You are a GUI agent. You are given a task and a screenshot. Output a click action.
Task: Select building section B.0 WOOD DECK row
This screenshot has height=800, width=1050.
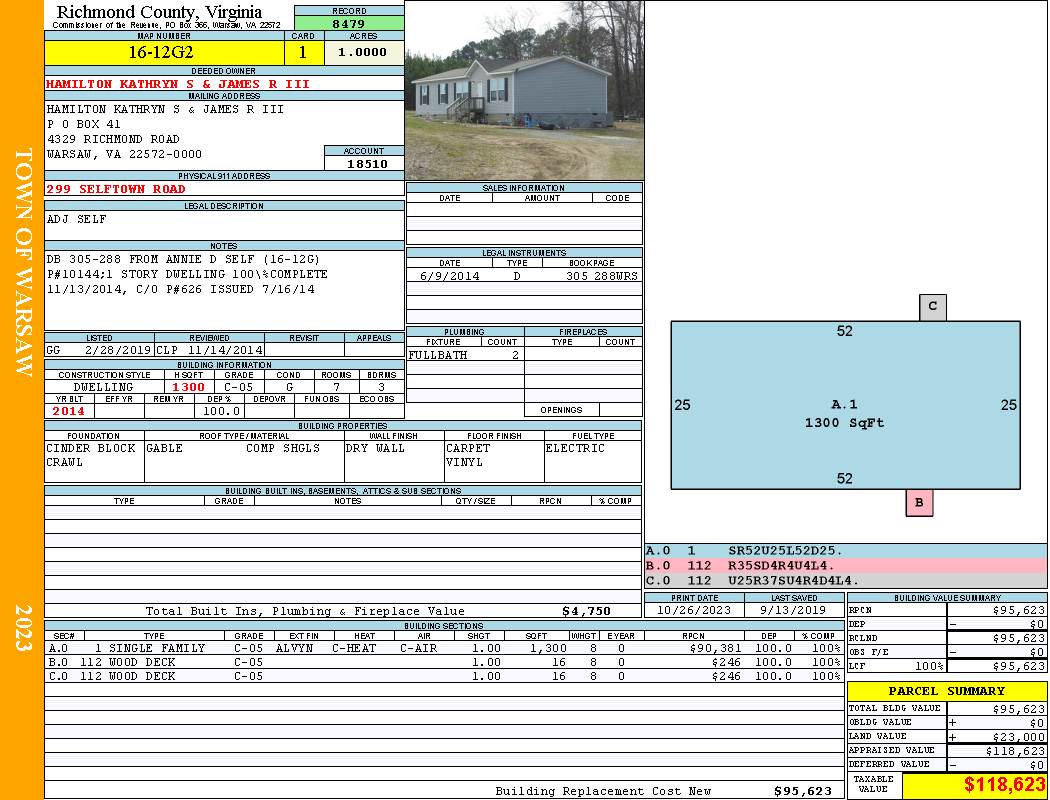(x=445, y=662)
